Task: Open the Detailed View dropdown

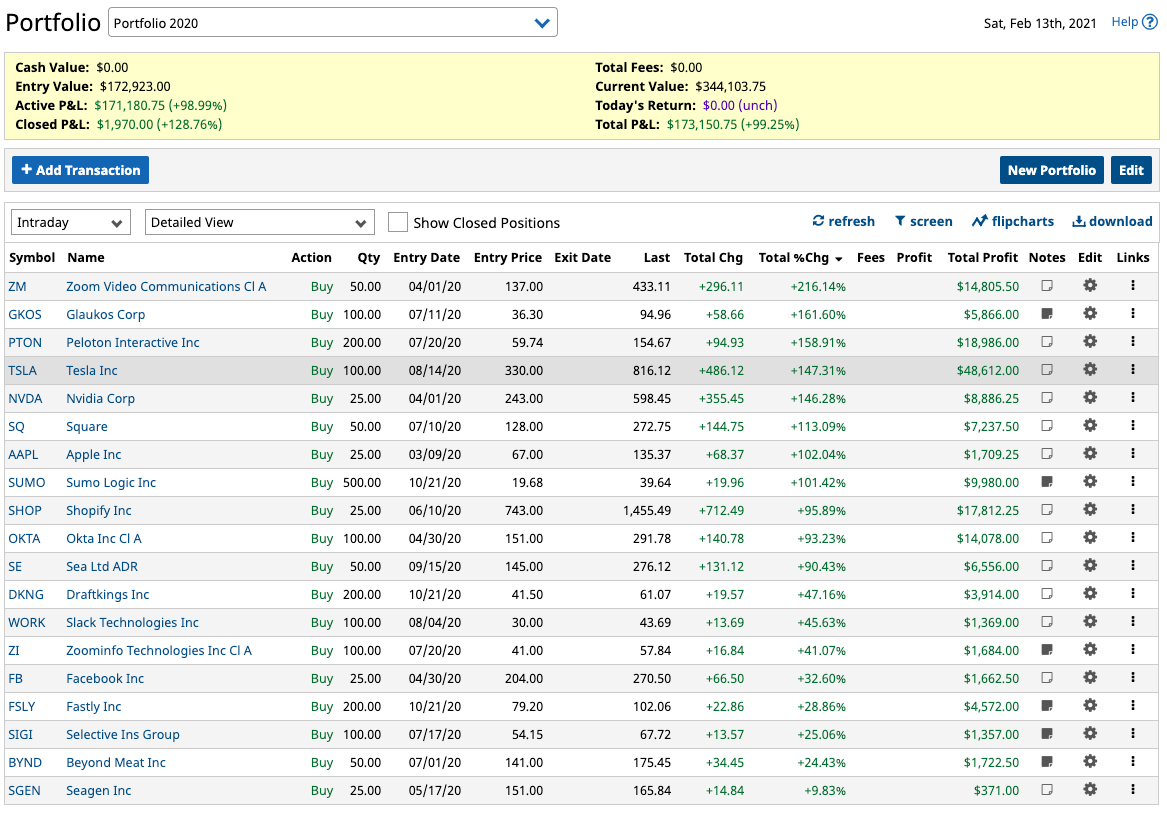Action: [259, 222]
